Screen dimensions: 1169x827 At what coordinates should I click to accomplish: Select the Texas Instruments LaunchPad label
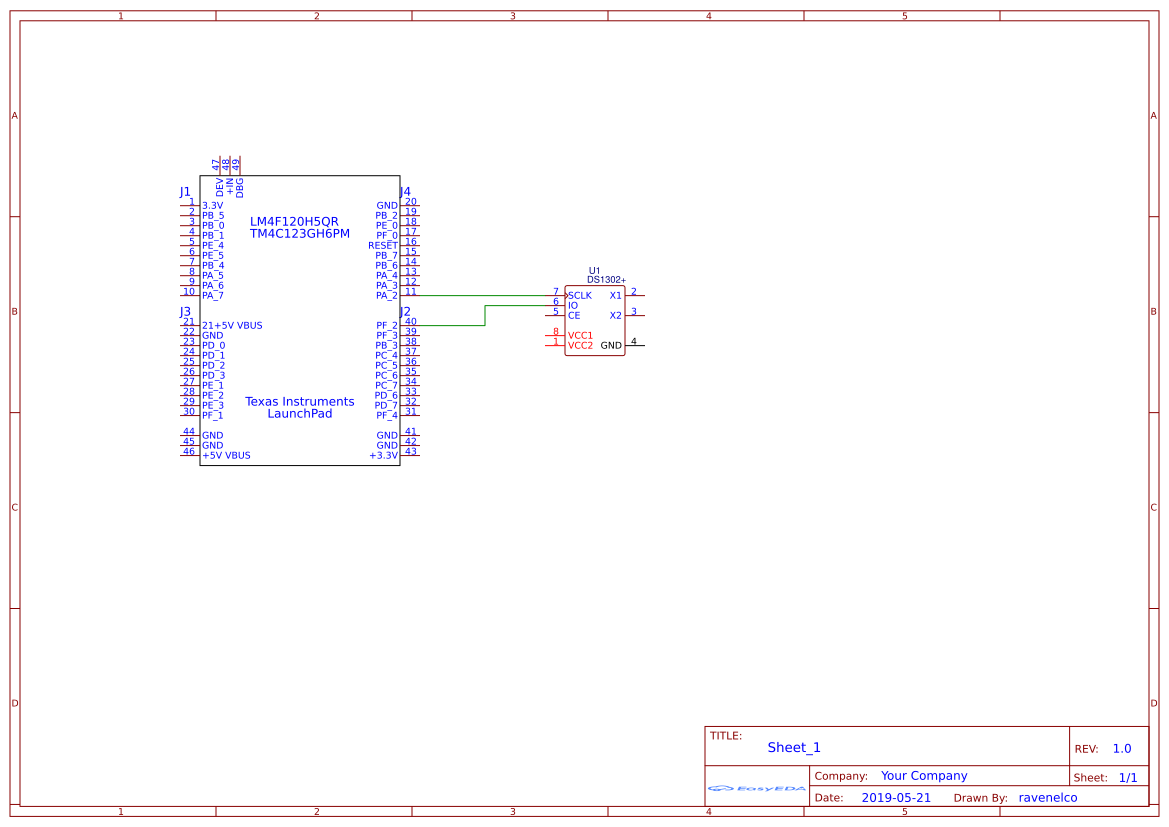300,407
